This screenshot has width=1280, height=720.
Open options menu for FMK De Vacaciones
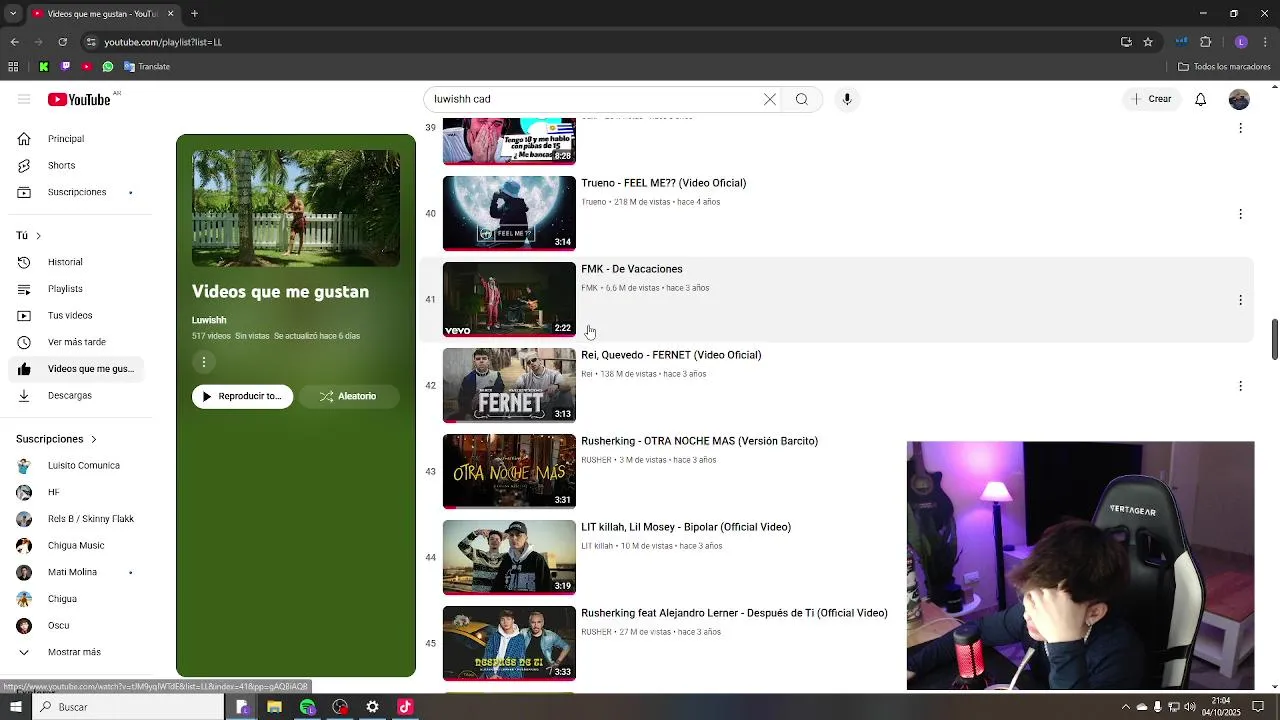pos(1240,300)
